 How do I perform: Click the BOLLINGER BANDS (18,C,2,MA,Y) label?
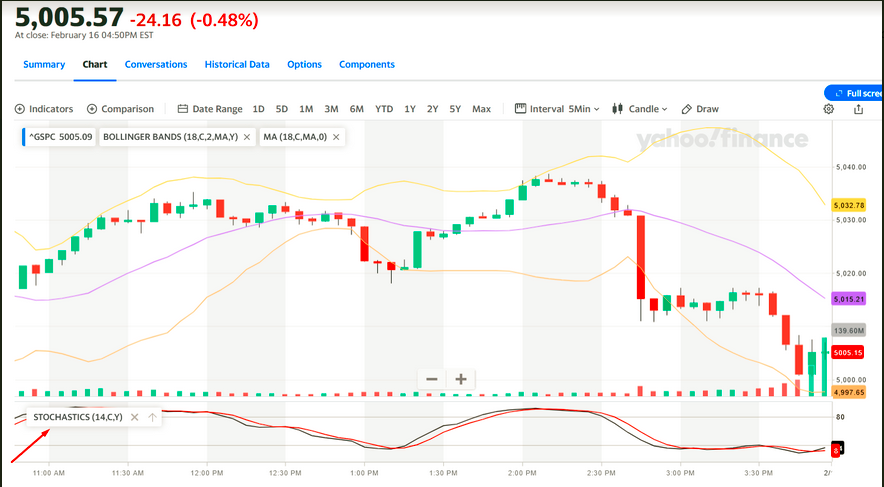pyautogui.click(x=170, y=137)
